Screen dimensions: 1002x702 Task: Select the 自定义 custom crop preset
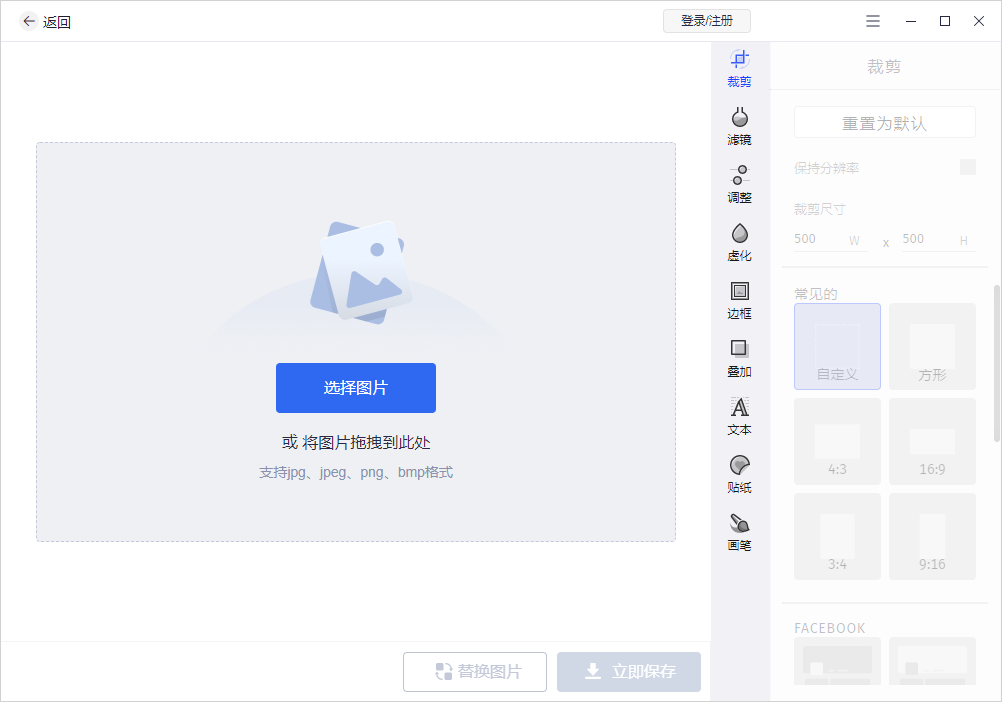coord(837,346)
